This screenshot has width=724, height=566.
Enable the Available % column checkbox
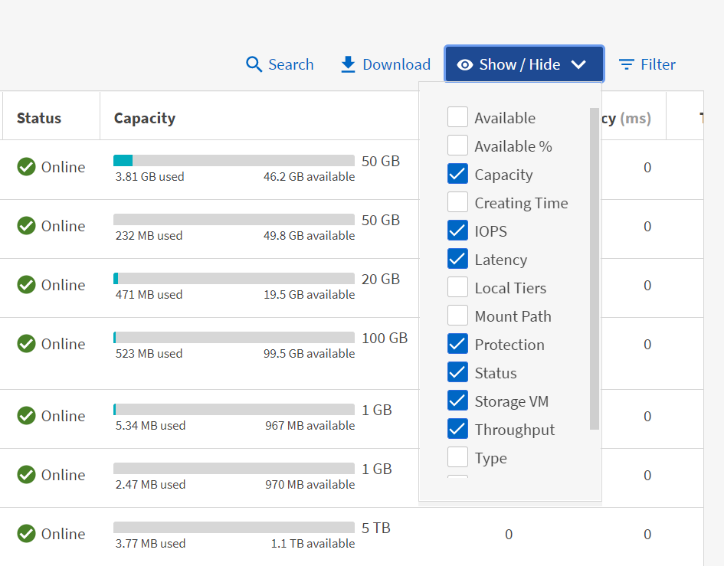458,145
